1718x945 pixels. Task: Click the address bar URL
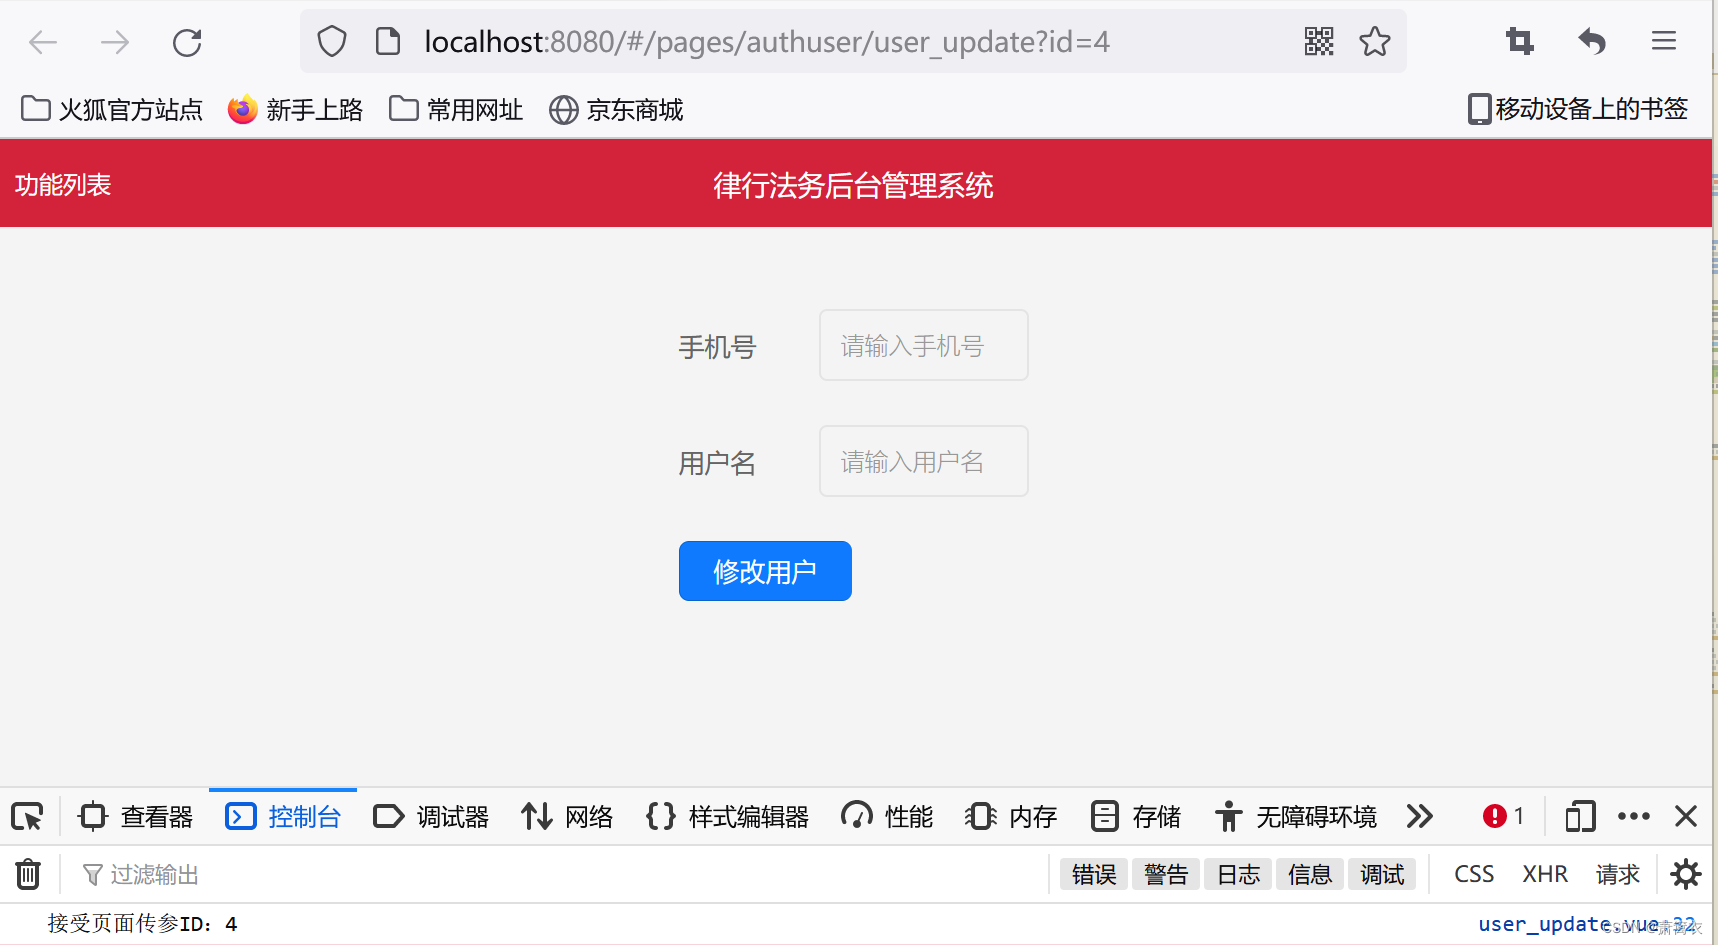[767, 42]
